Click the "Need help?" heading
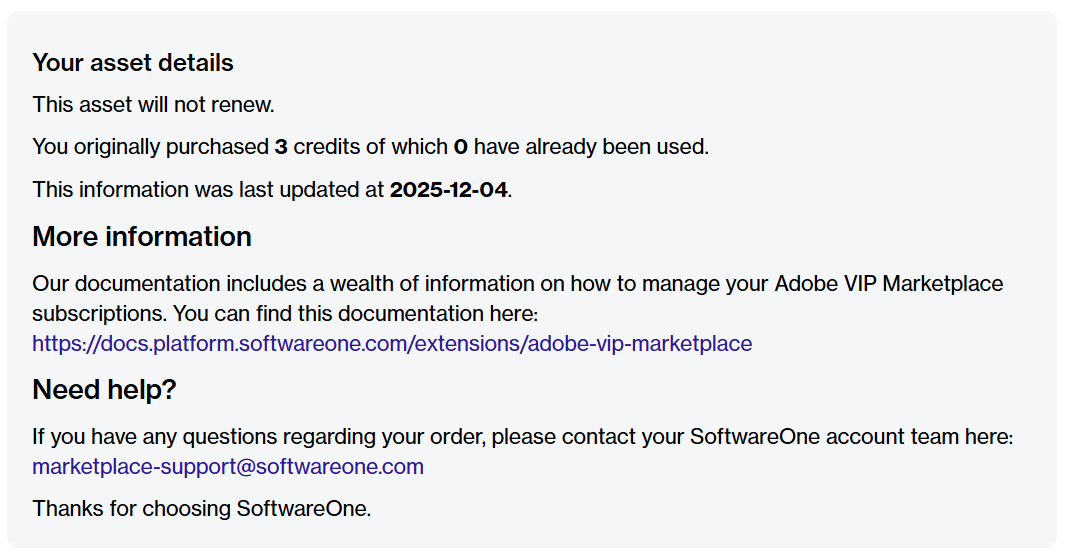Screen dimensions: 1066x556 pos(104,390)
